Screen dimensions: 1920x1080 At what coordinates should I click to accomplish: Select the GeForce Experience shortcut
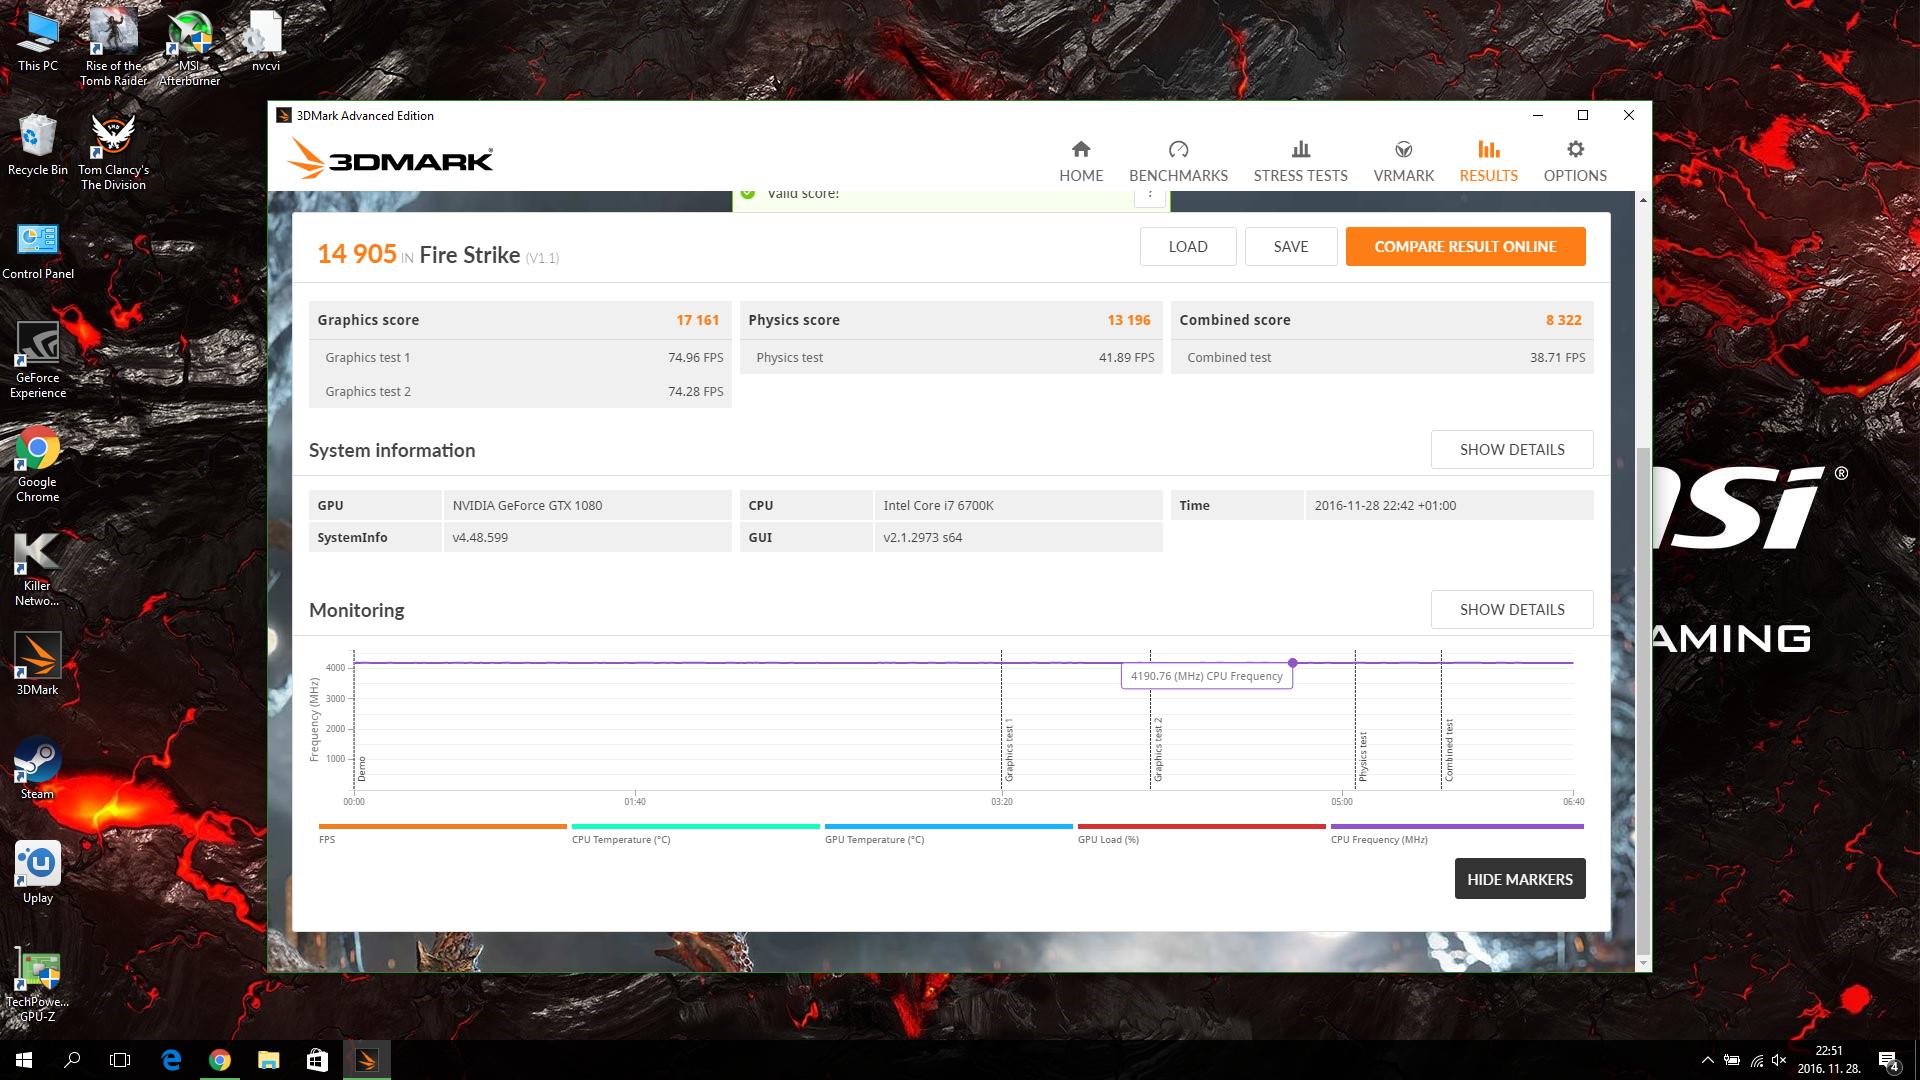click(x=38, y=359)
